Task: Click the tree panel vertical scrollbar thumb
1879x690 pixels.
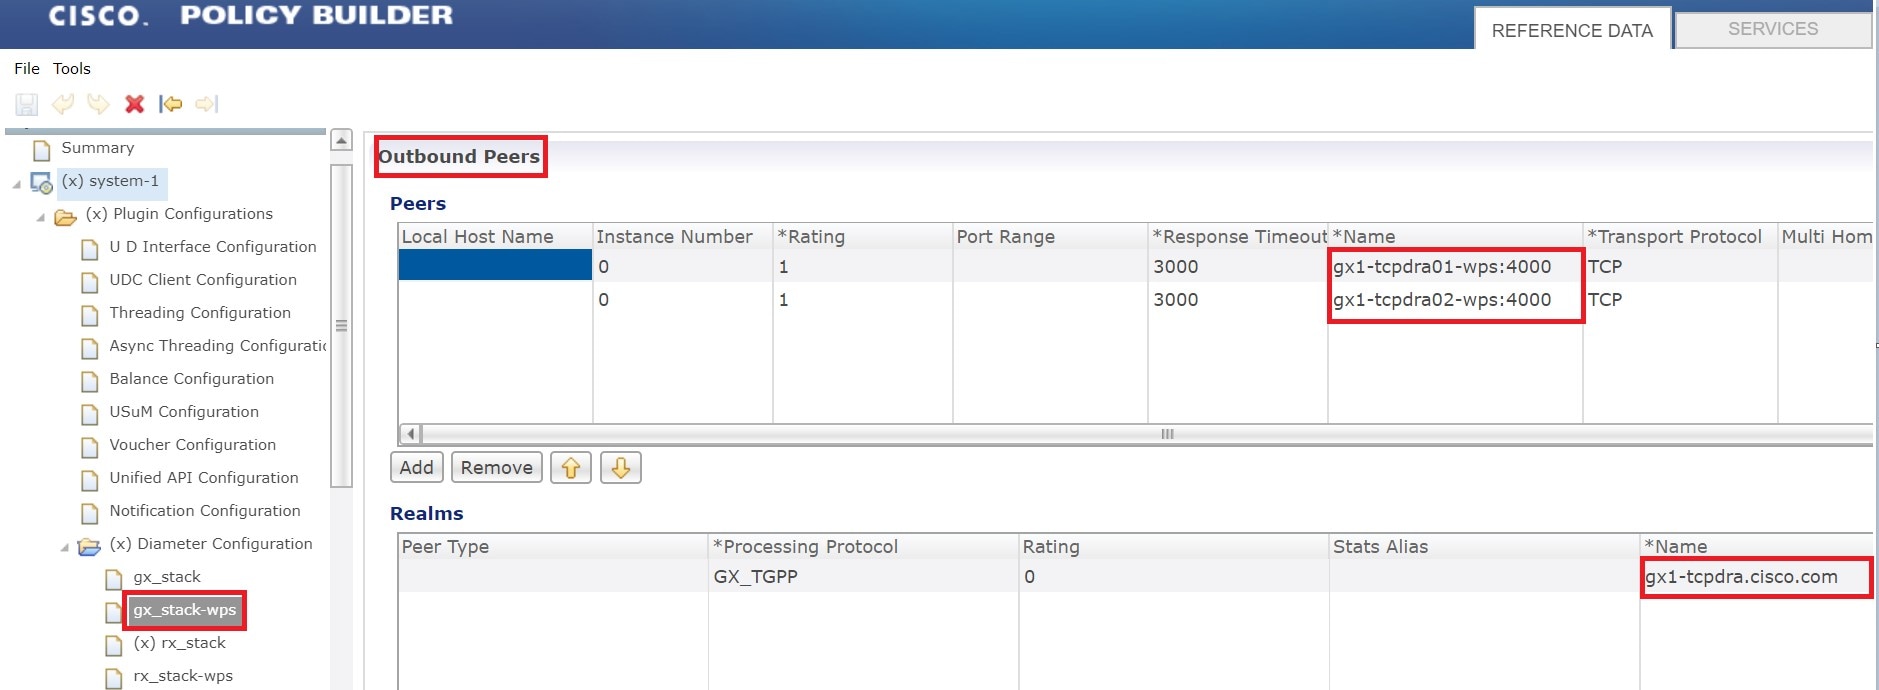Action: 341,326
